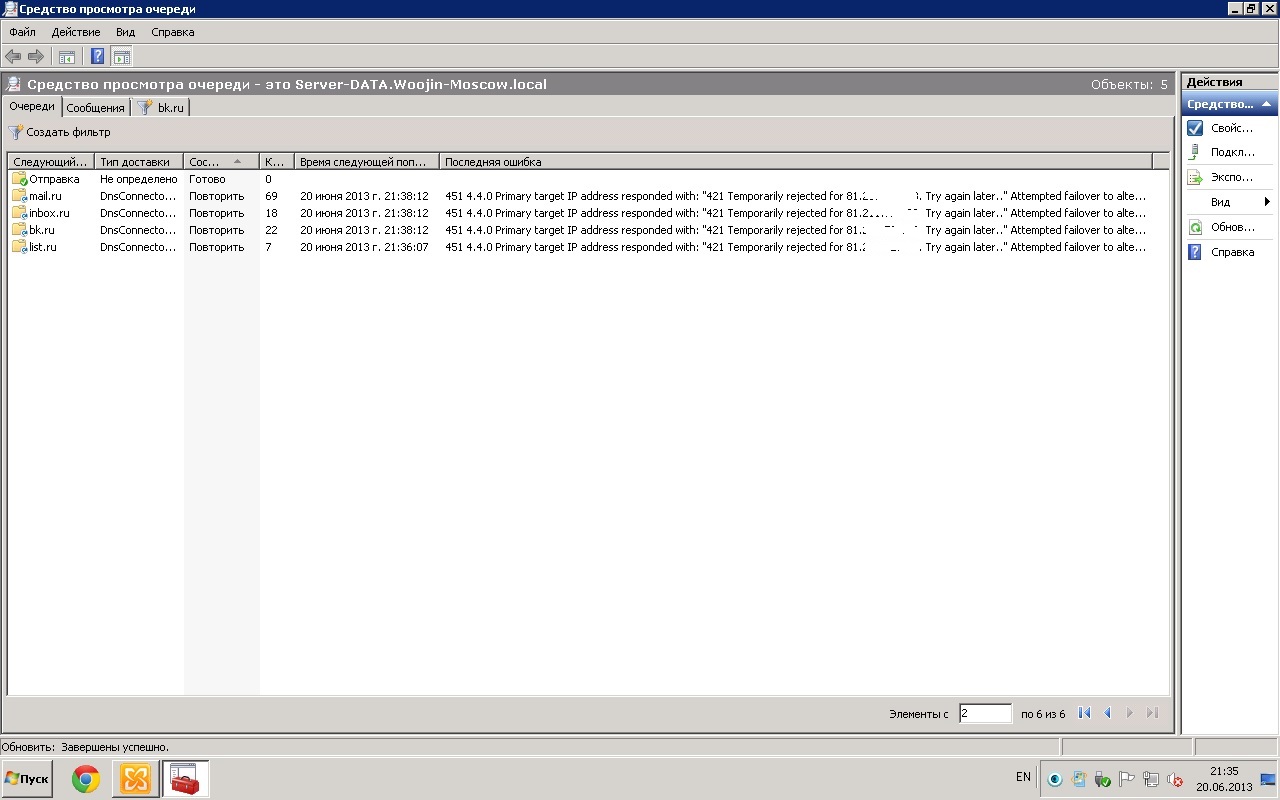
Task: Select the bk.ru queue folder icon in the list
Action: tap(19, 230)
